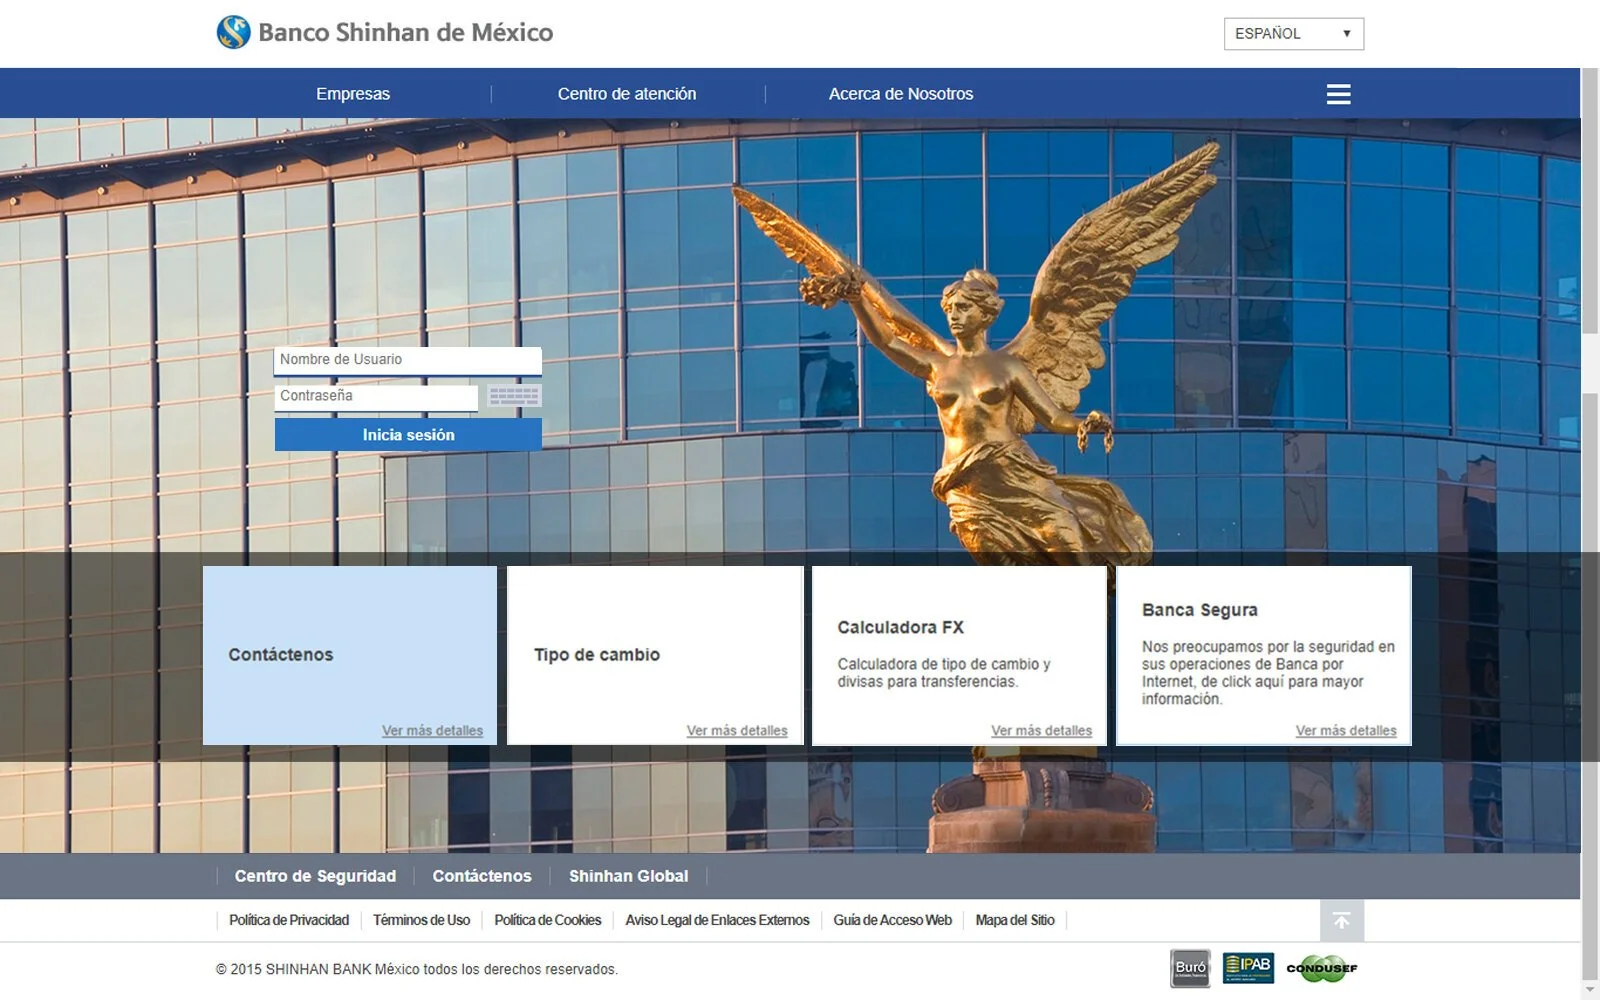Click the scroll-to-top arrow icon
Viewport: 1600px width, 1000px height.
pyautogui.click(x=1342, y=920)
